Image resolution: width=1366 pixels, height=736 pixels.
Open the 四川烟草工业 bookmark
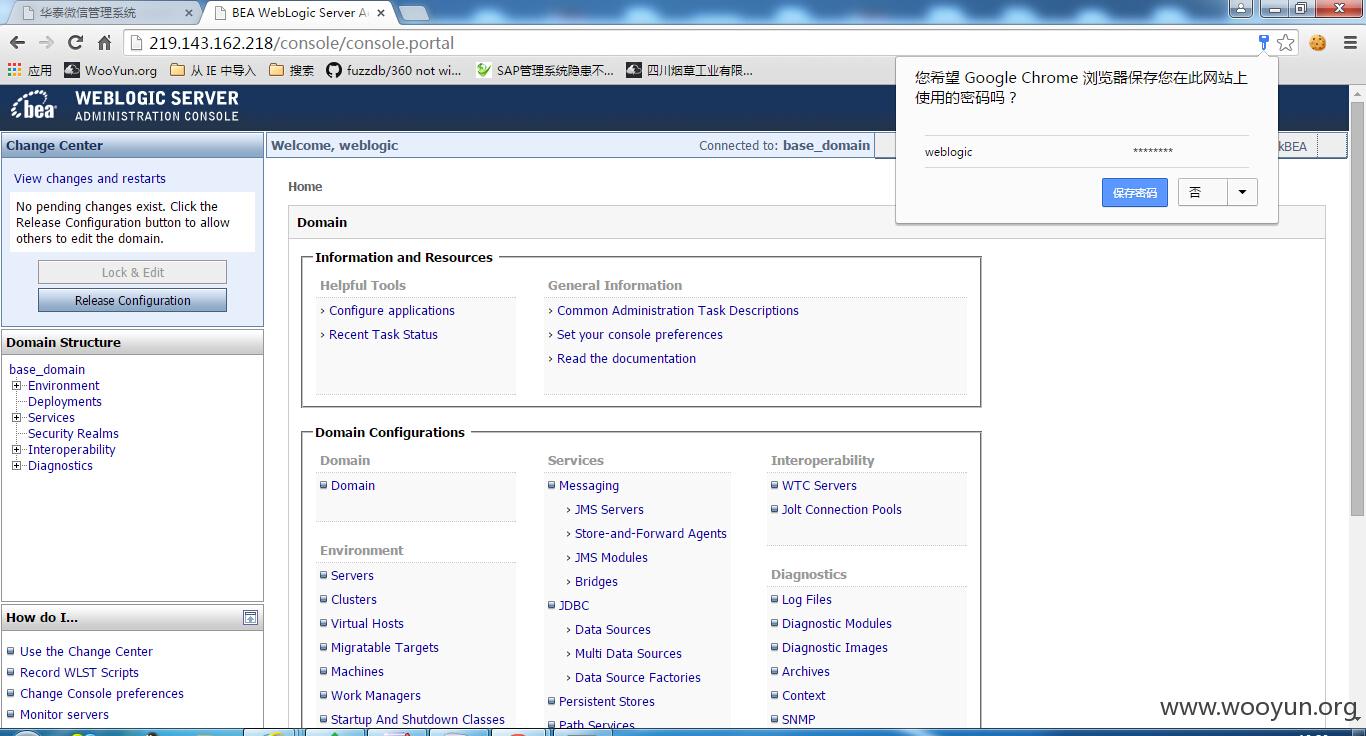pos(689,70)
